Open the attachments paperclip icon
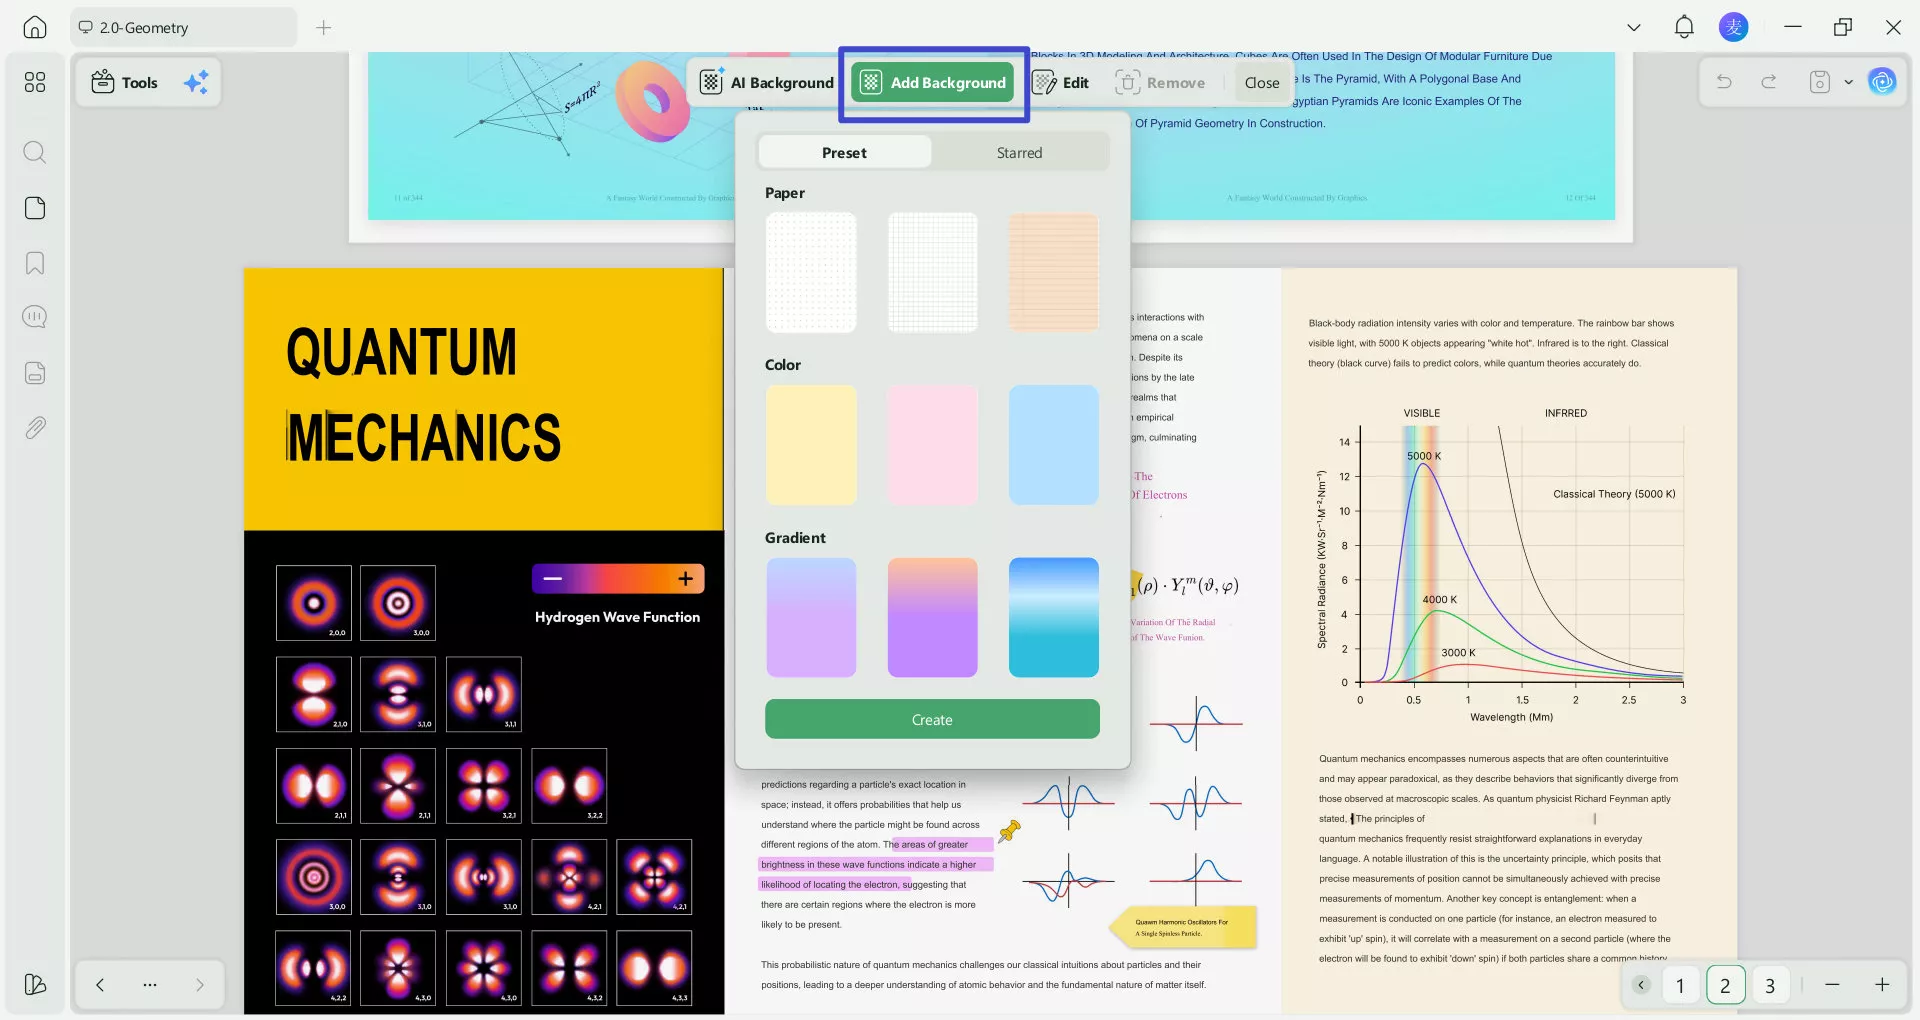Screen dimensions: 1920x1020 (x=35, y=428)
